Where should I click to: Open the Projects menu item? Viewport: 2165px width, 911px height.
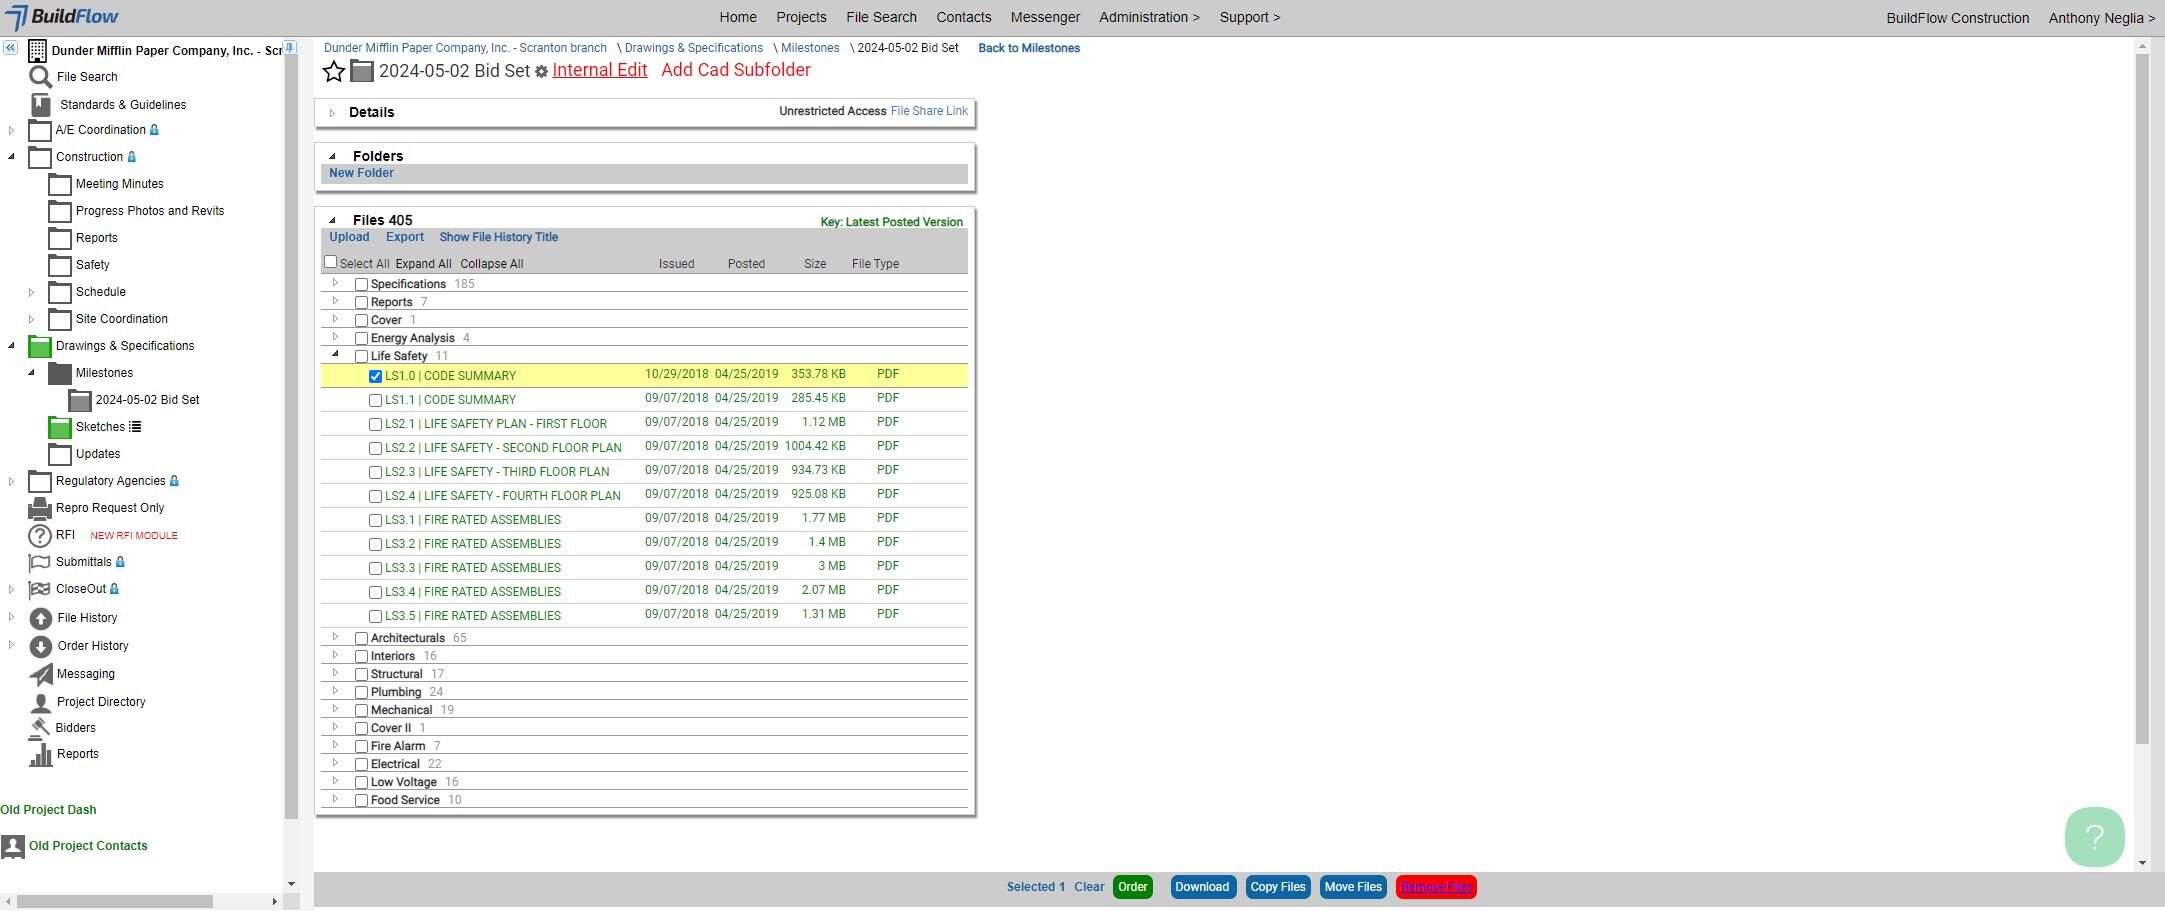click(801, 17)
